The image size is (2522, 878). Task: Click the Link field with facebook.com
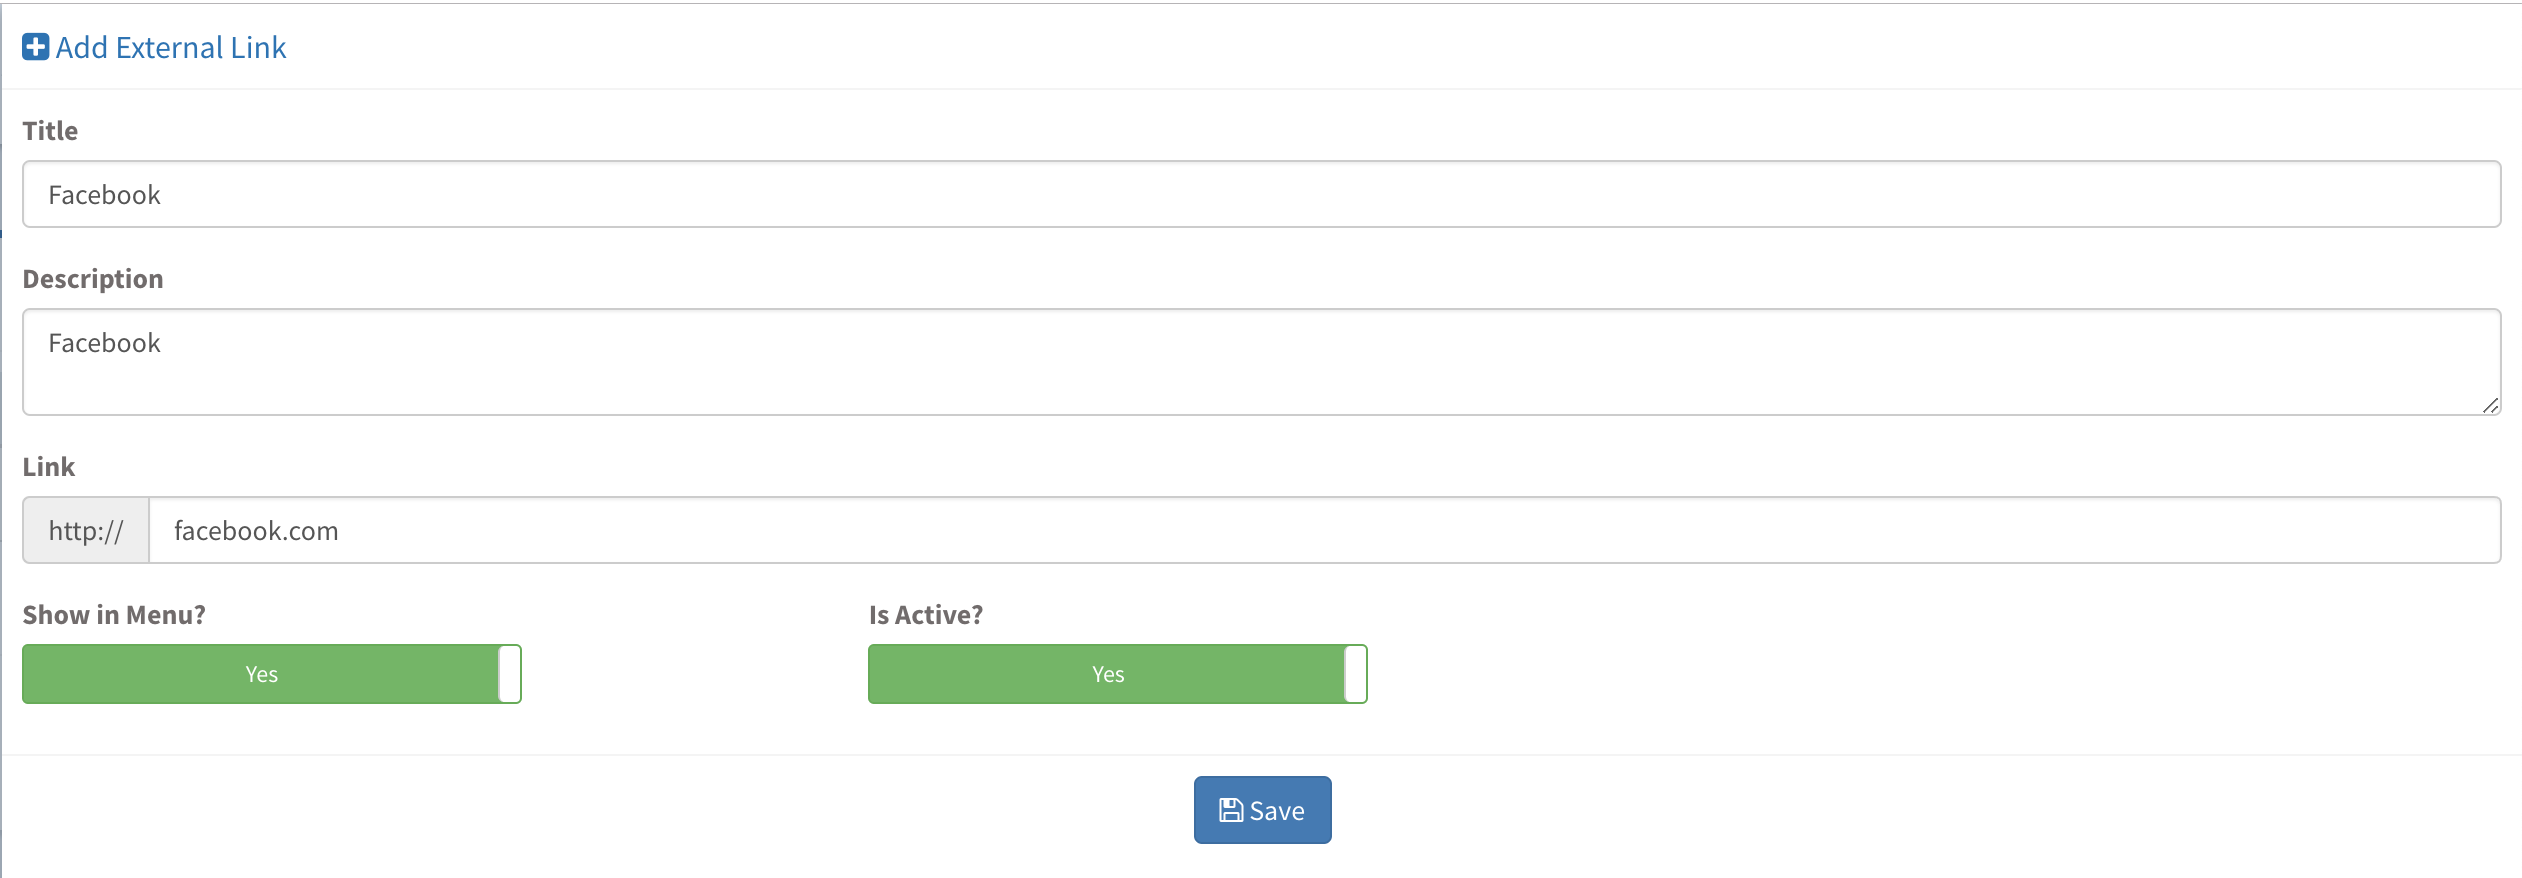1325,530
